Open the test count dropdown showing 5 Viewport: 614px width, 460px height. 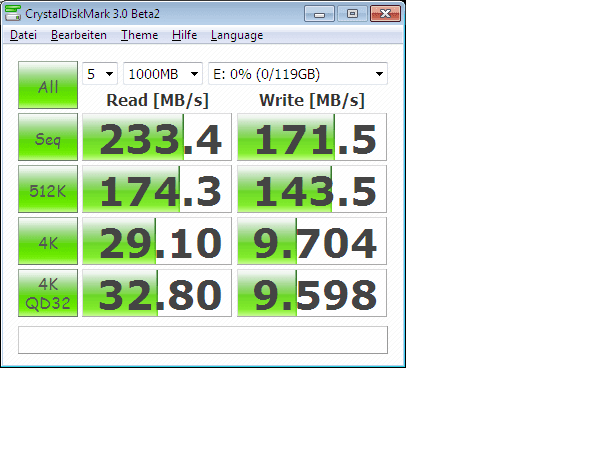coord(100,74)
